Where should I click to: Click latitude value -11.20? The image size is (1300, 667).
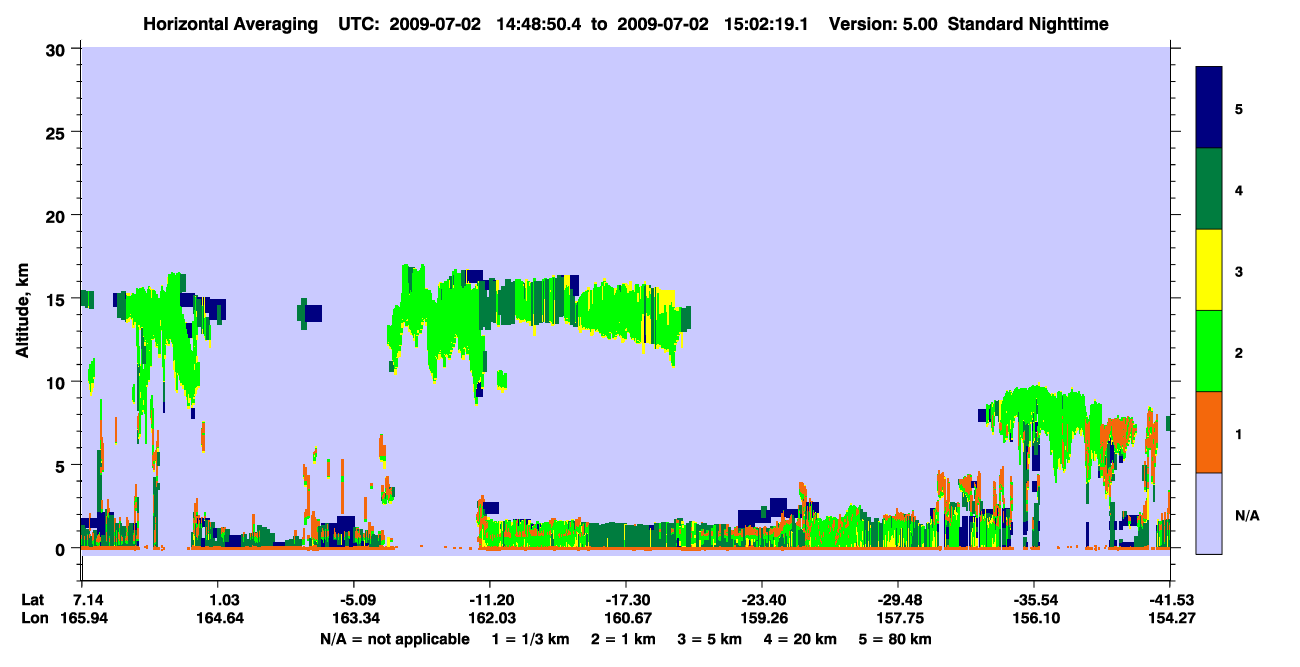click(x=489, y=600)
